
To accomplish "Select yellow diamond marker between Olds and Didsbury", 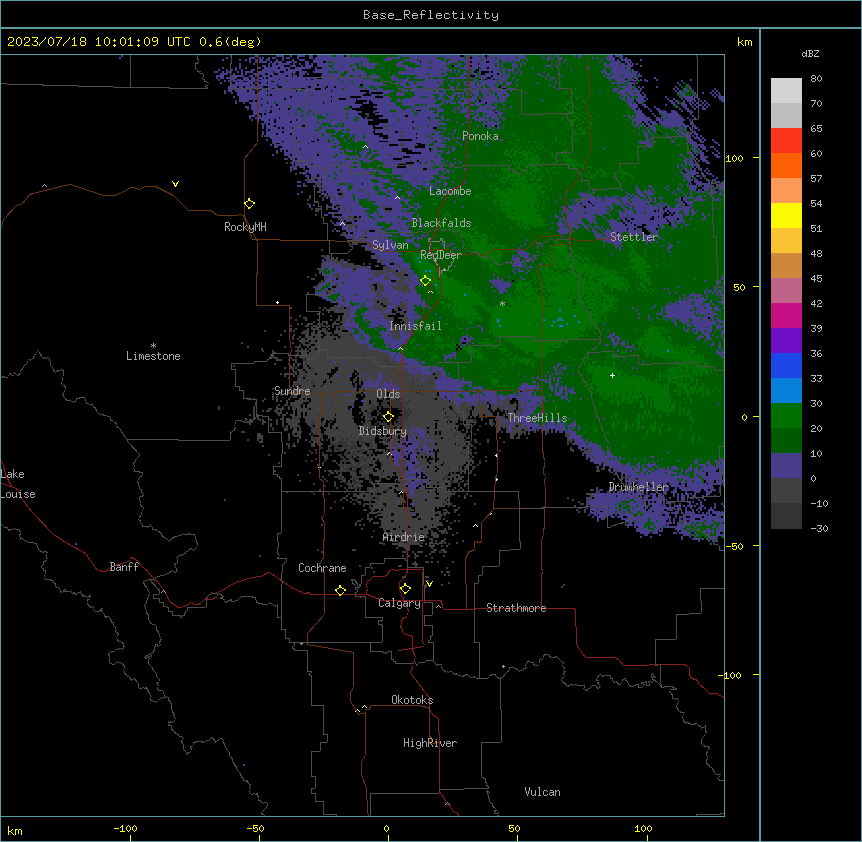I will click(x=389, y=417).
